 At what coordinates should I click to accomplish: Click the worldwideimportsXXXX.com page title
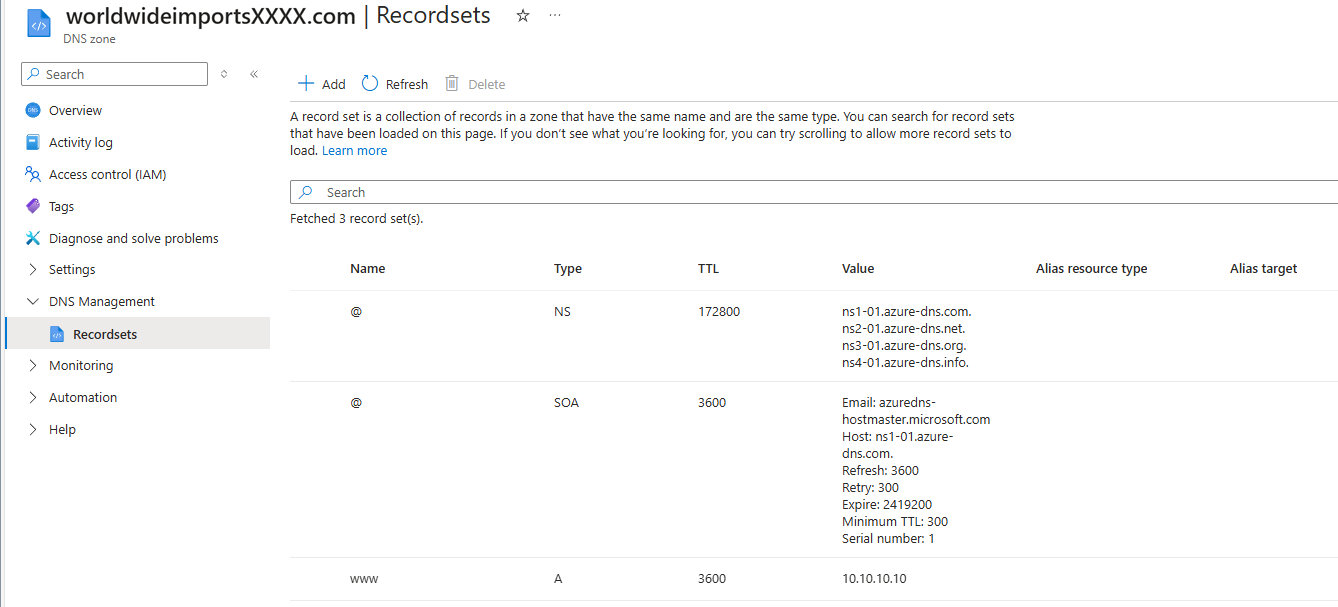pos(210,16)
